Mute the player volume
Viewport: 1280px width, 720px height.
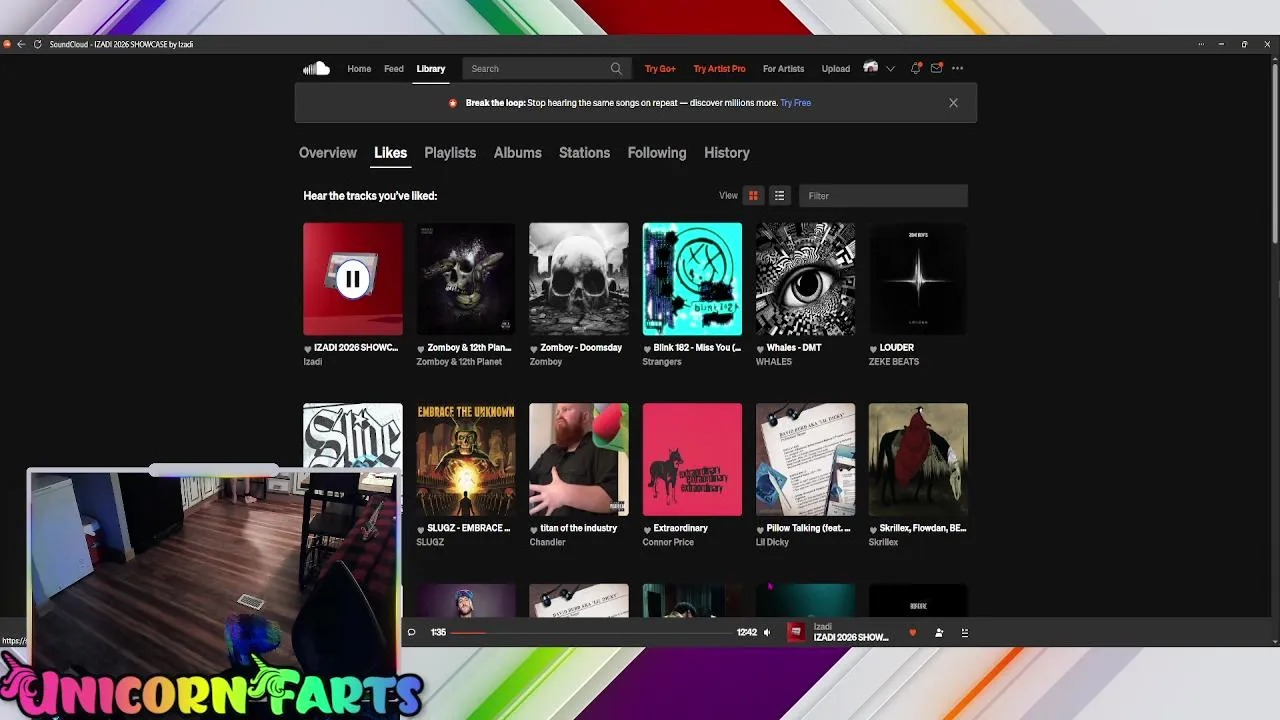767,632
